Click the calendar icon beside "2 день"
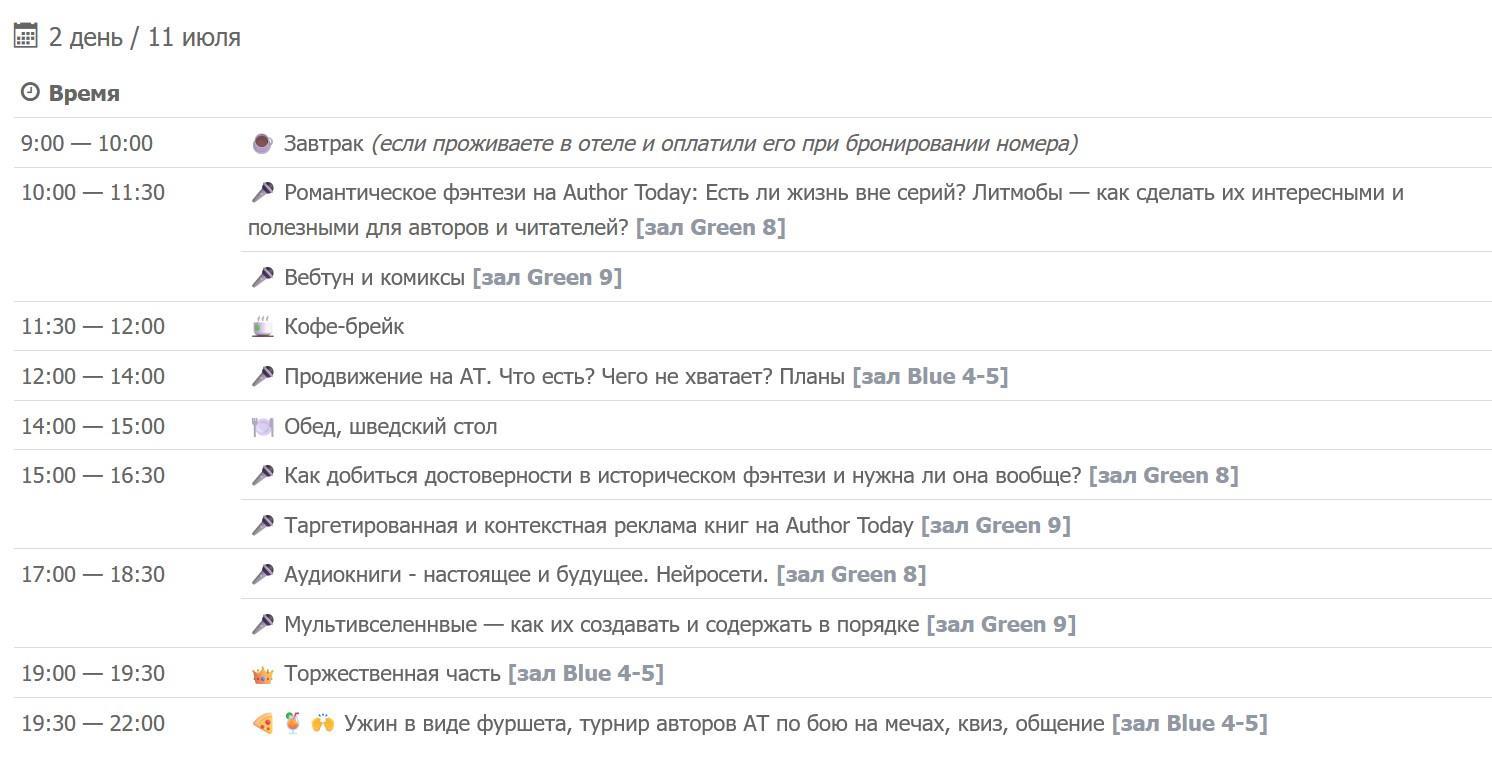1492x759 pixels. pos(25,37)
